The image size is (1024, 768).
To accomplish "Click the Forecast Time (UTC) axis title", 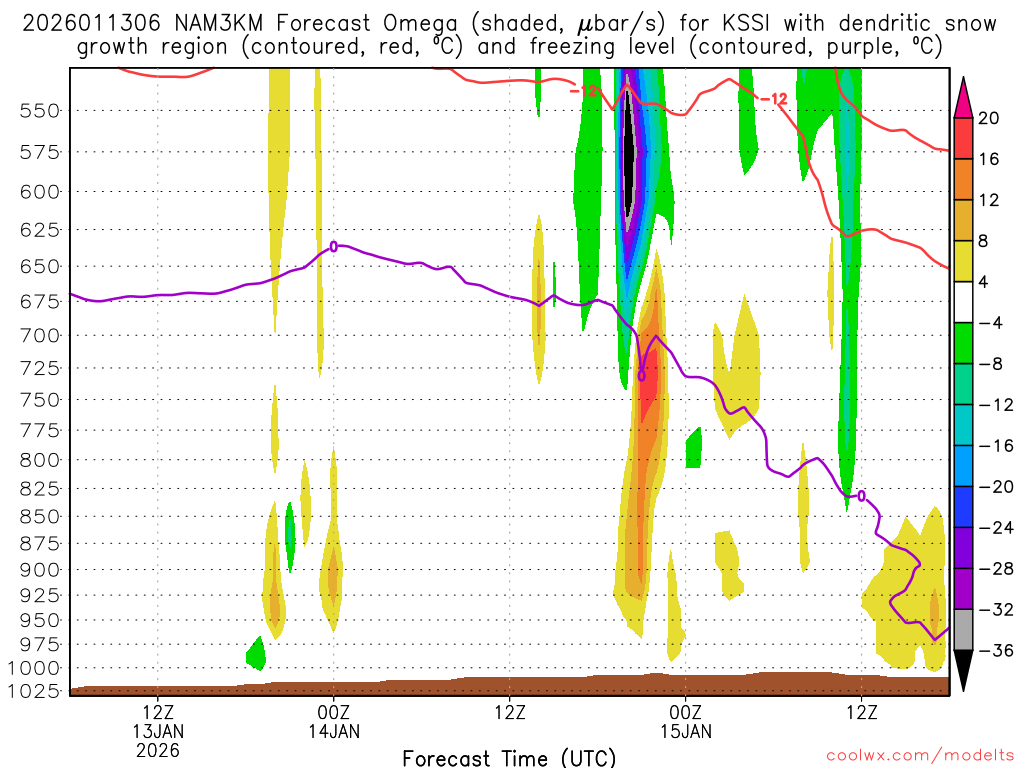I will pos(509,758).
